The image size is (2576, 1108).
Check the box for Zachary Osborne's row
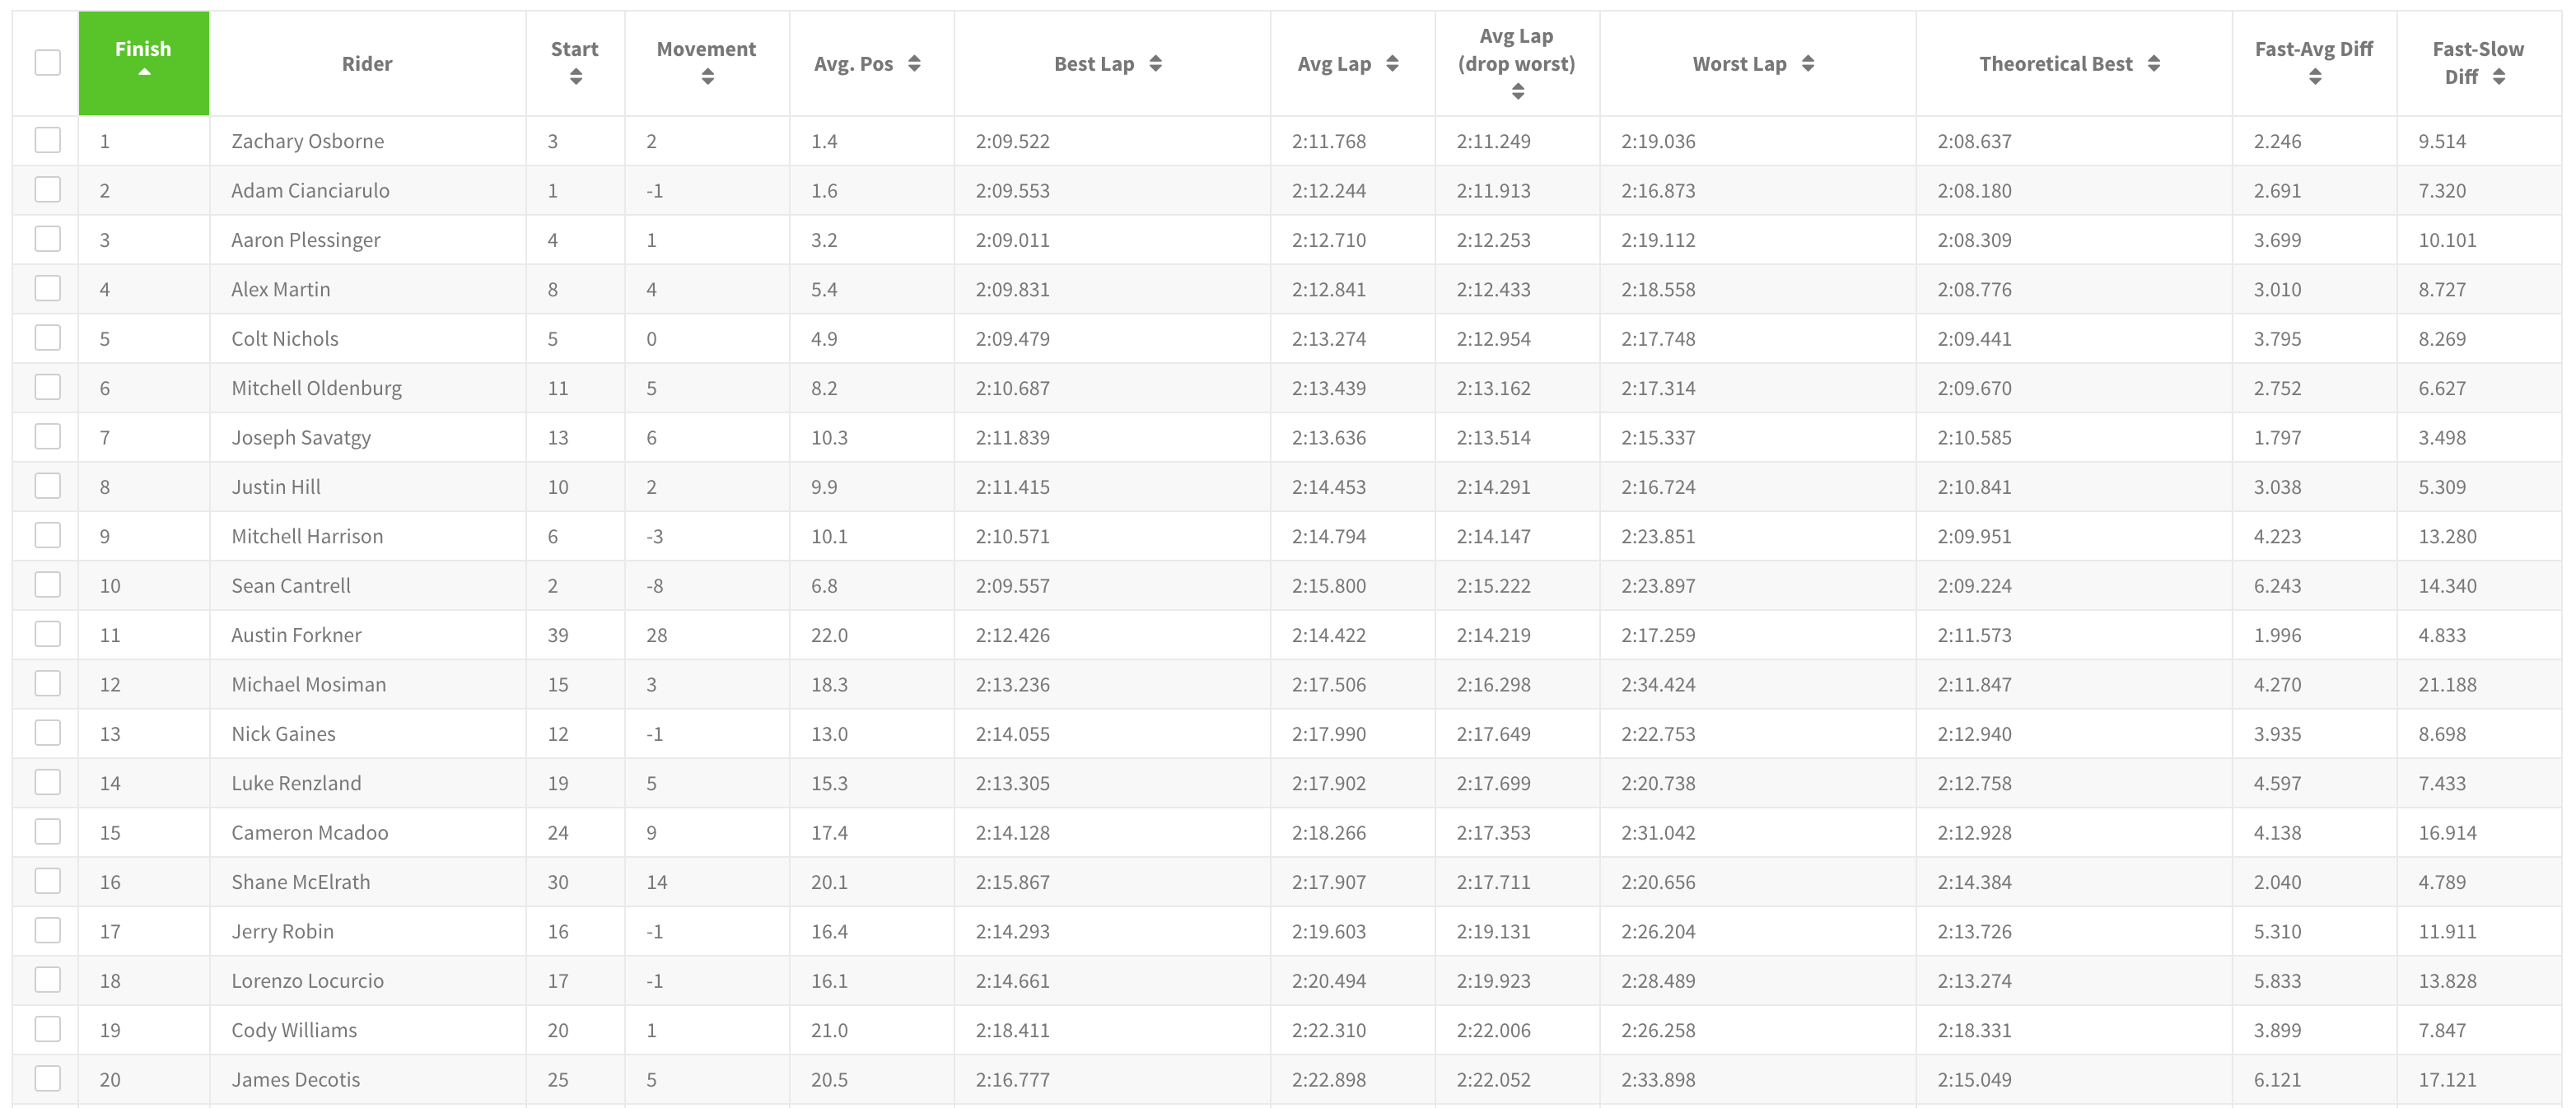coord(47,140)
